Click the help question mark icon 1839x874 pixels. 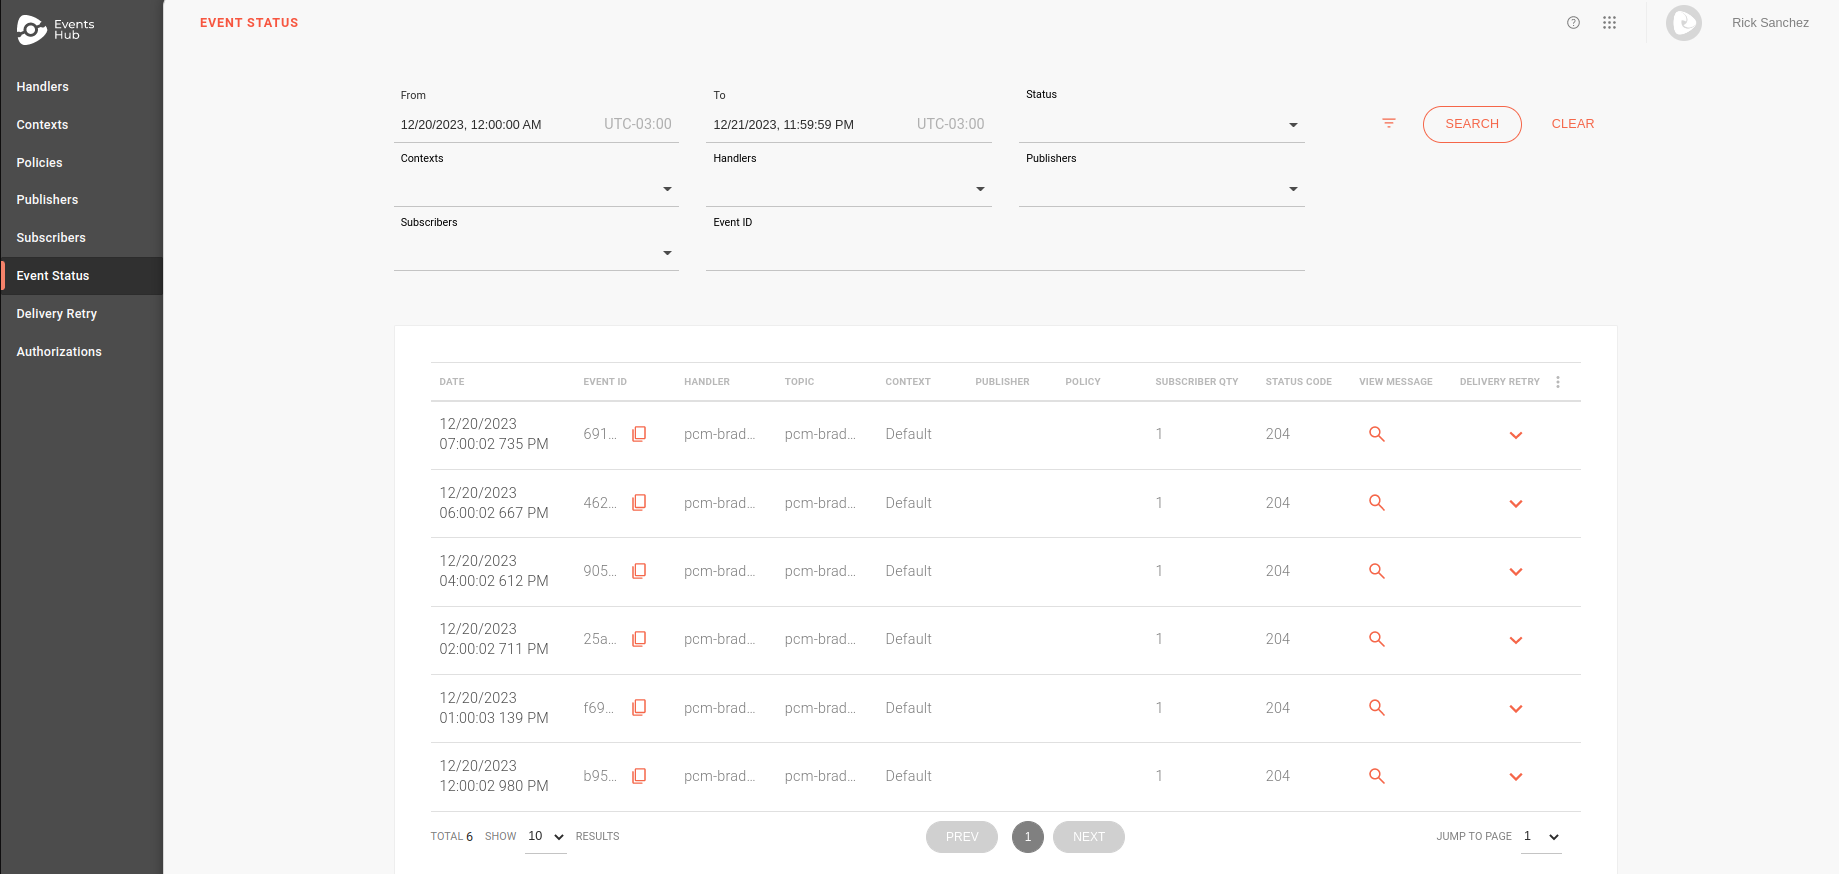[x=1573, y=23]
